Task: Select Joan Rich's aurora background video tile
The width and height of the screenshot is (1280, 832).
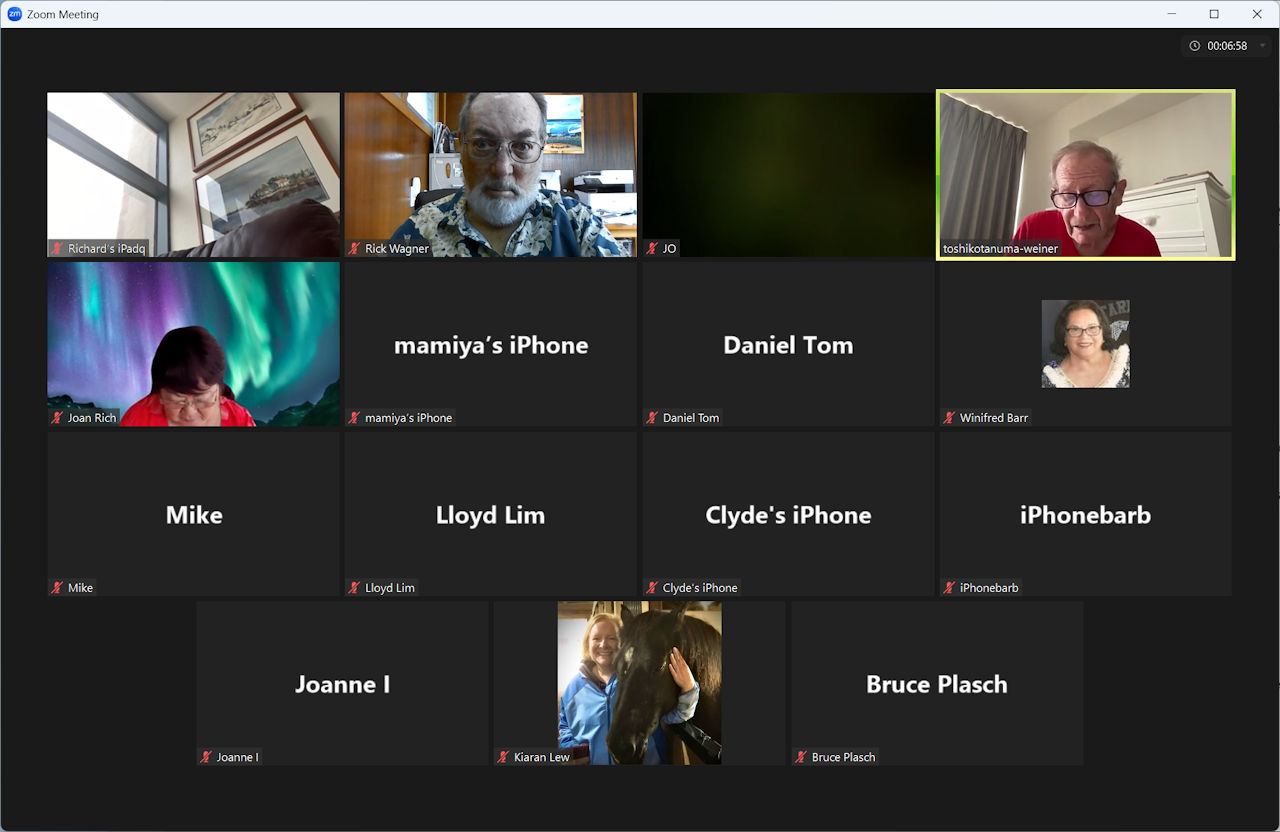Action: [193, 344]
